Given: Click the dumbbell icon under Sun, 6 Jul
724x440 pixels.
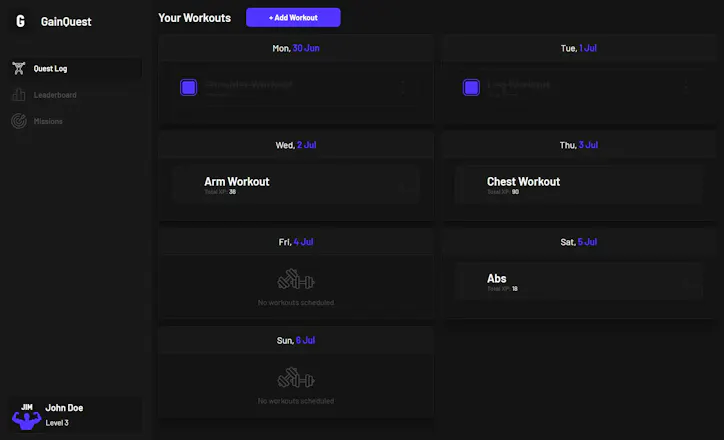Looking at the screenshot, I should [296, 378].
